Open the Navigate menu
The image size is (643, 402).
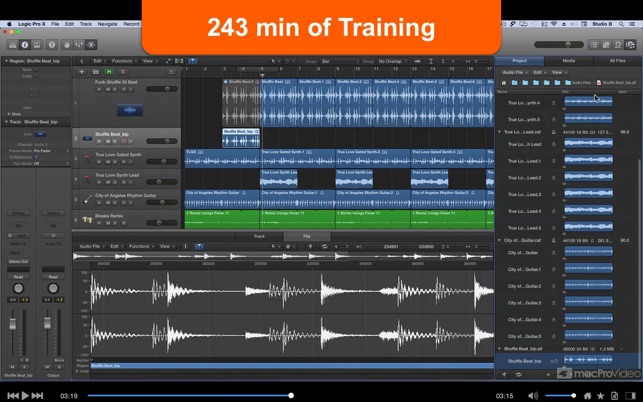(x=107, y=24)
